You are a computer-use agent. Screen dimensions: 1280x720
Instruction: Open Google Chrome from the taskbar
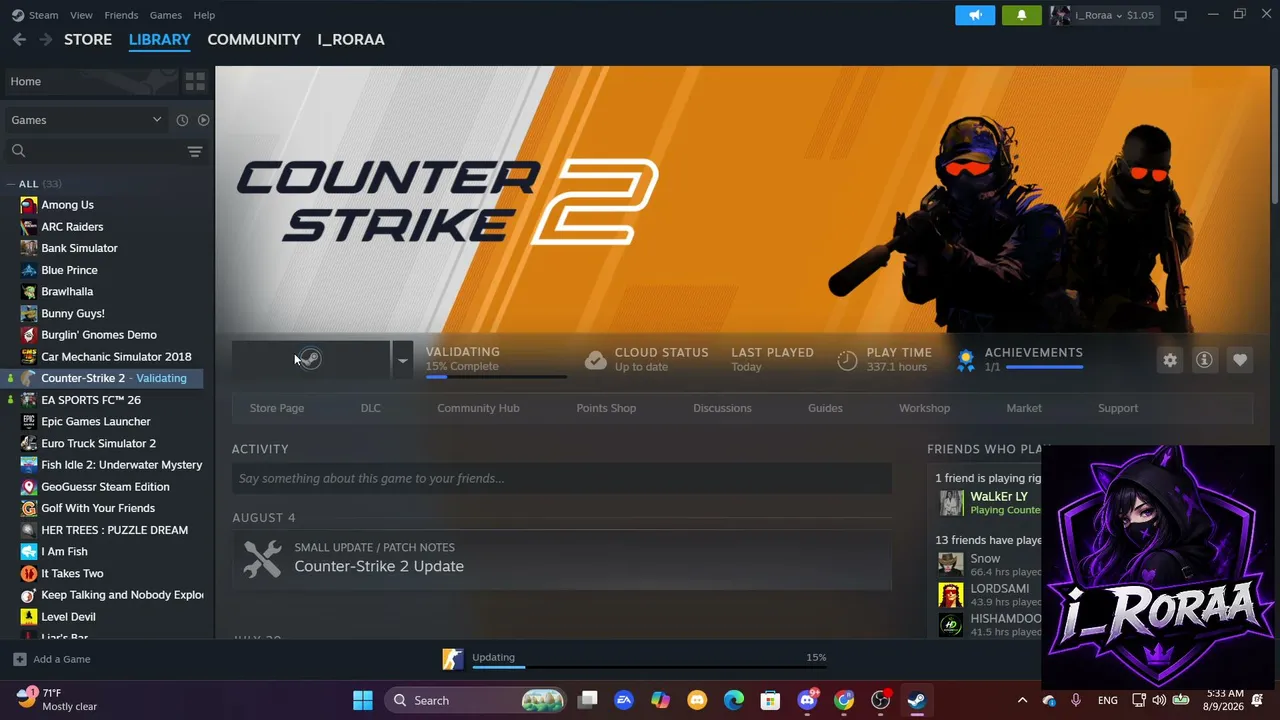[x=844, y=700]
